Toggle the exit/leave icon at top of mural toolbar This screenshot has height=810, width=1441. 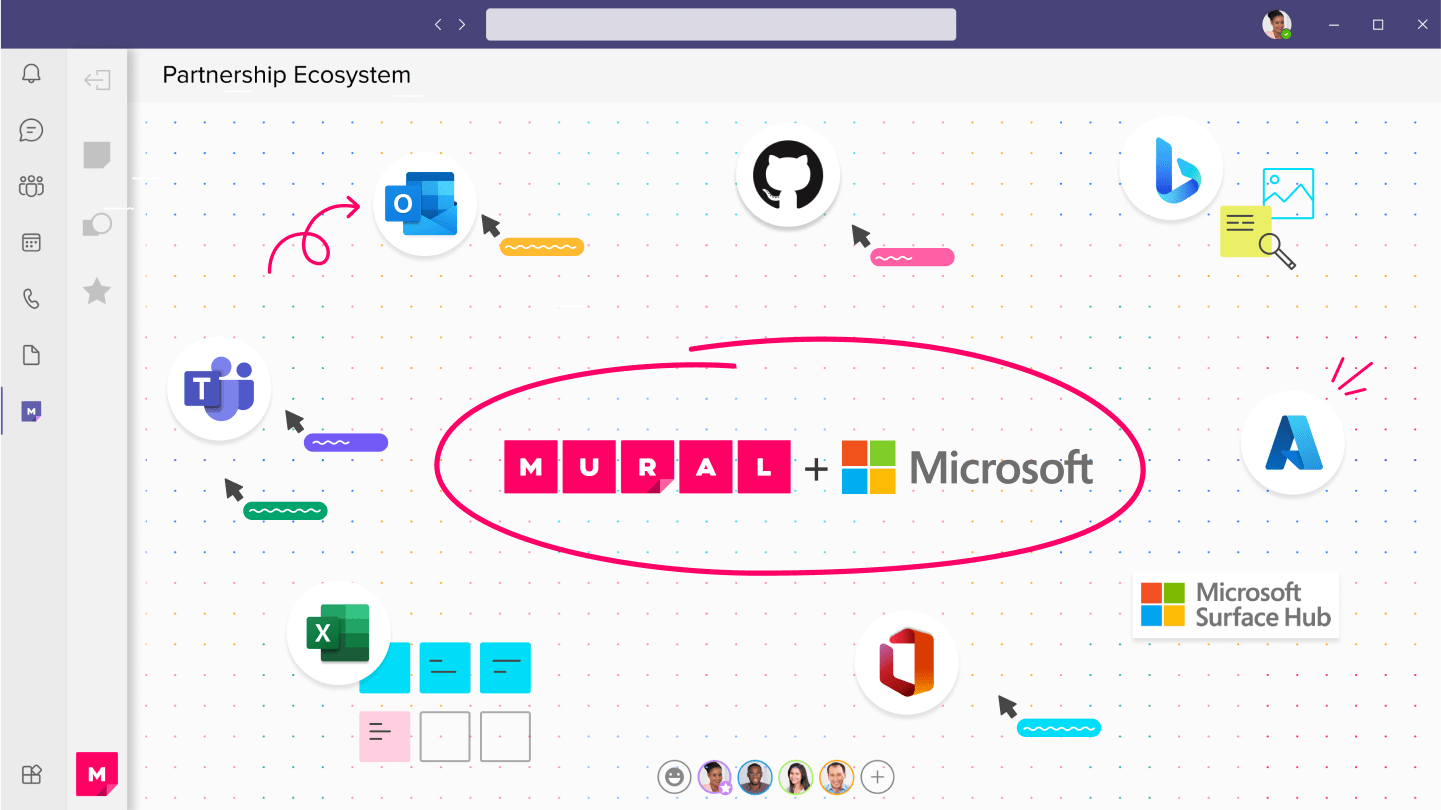96,80
